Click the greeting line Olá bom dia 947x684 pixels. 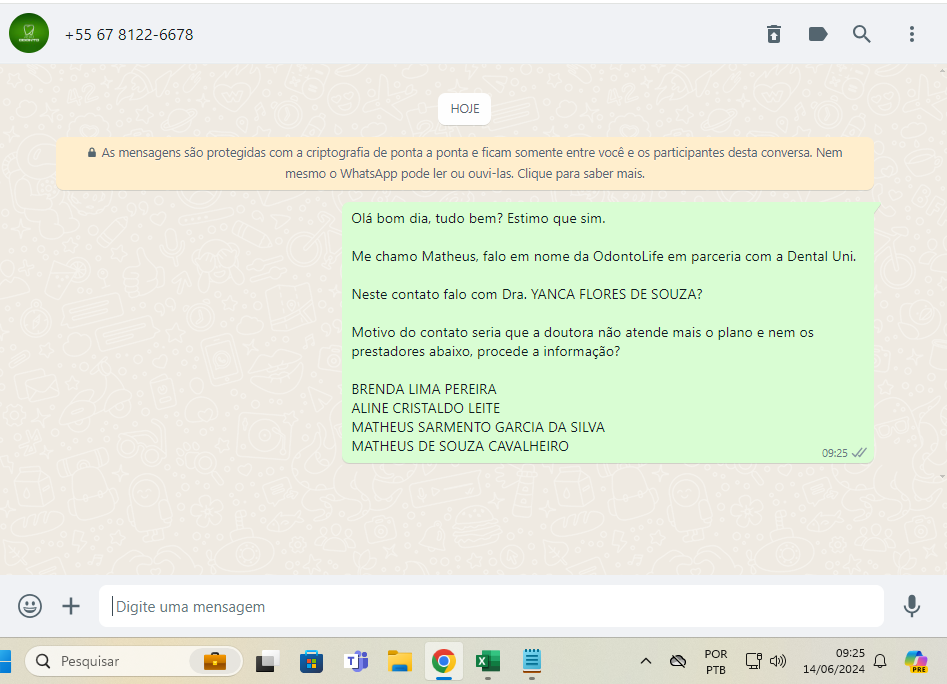pyautogui.click(x=478, y=219)
